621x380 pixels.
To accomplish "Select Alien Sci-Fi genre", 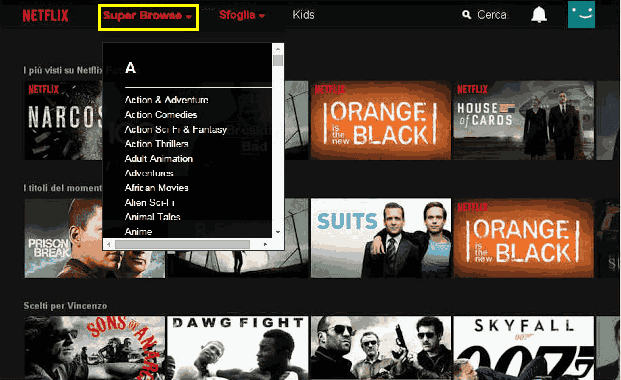I will pyautogui.click(x=149, y=202).
